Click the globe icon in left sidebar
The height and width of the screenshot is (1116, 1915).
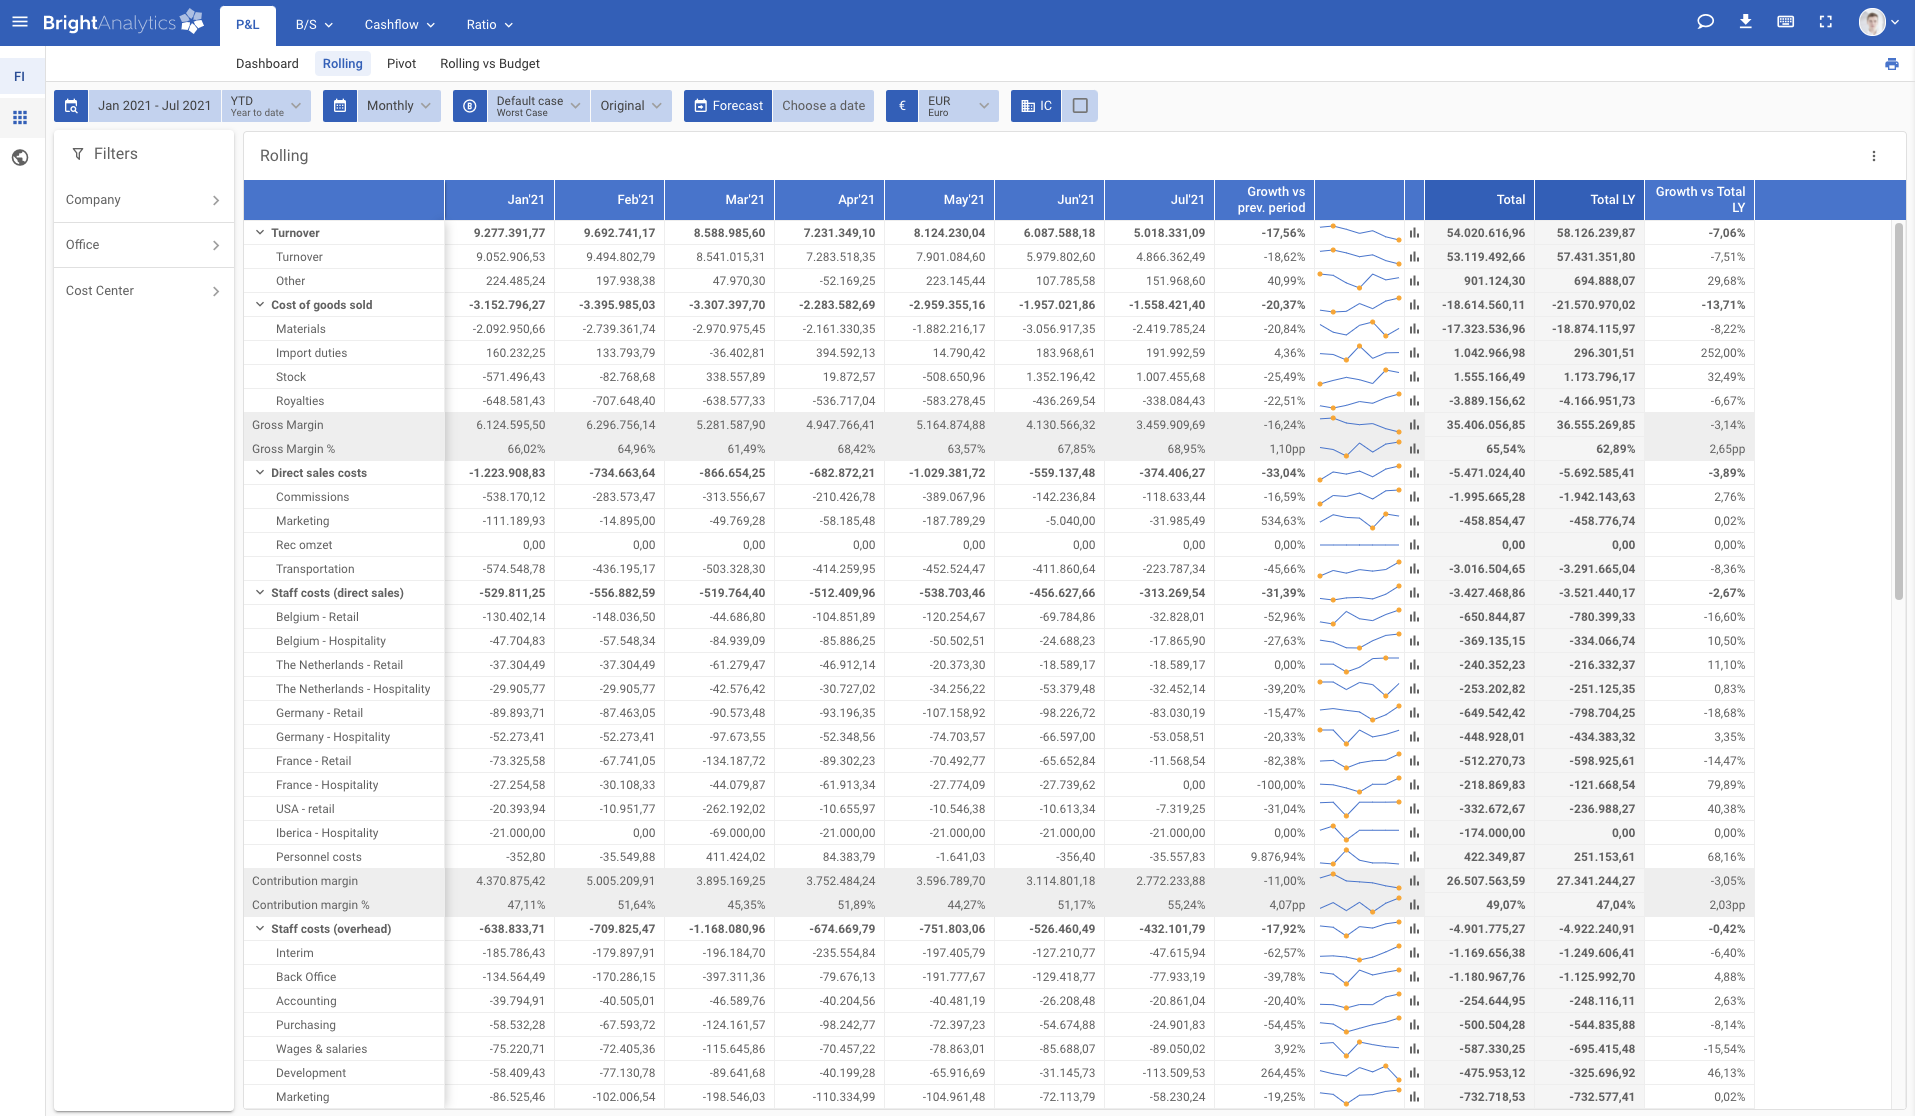pyautogui.click(x=20, y=157)
